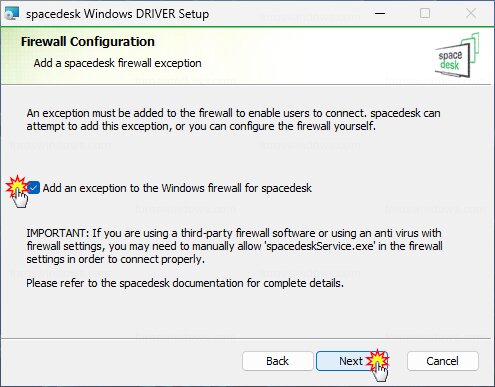
Task: Uncheck the Windows firewall exception checkbox
Action: click(33, 188)
